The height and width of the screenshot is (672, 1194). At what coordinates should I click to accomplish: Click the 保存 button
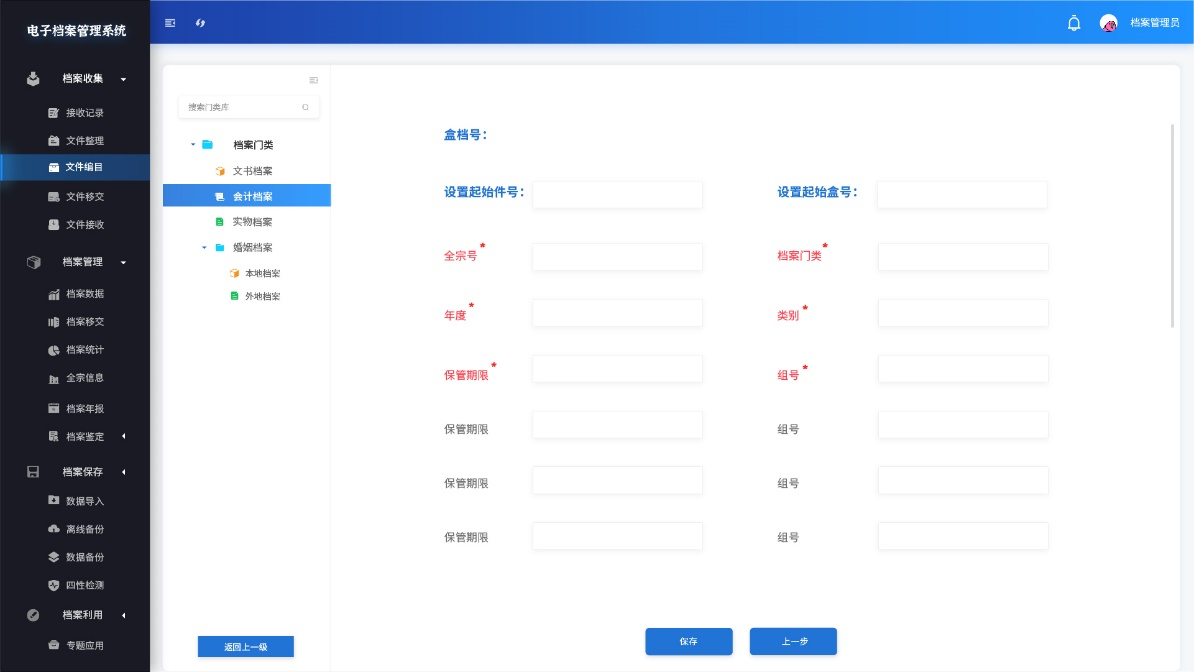tap(688, 641)
